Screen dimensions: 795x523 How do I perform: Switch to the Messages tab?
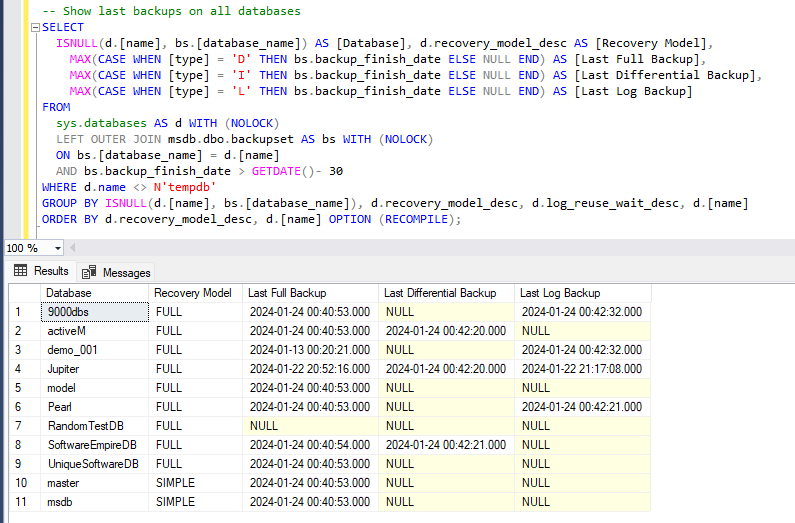point(126,272)
